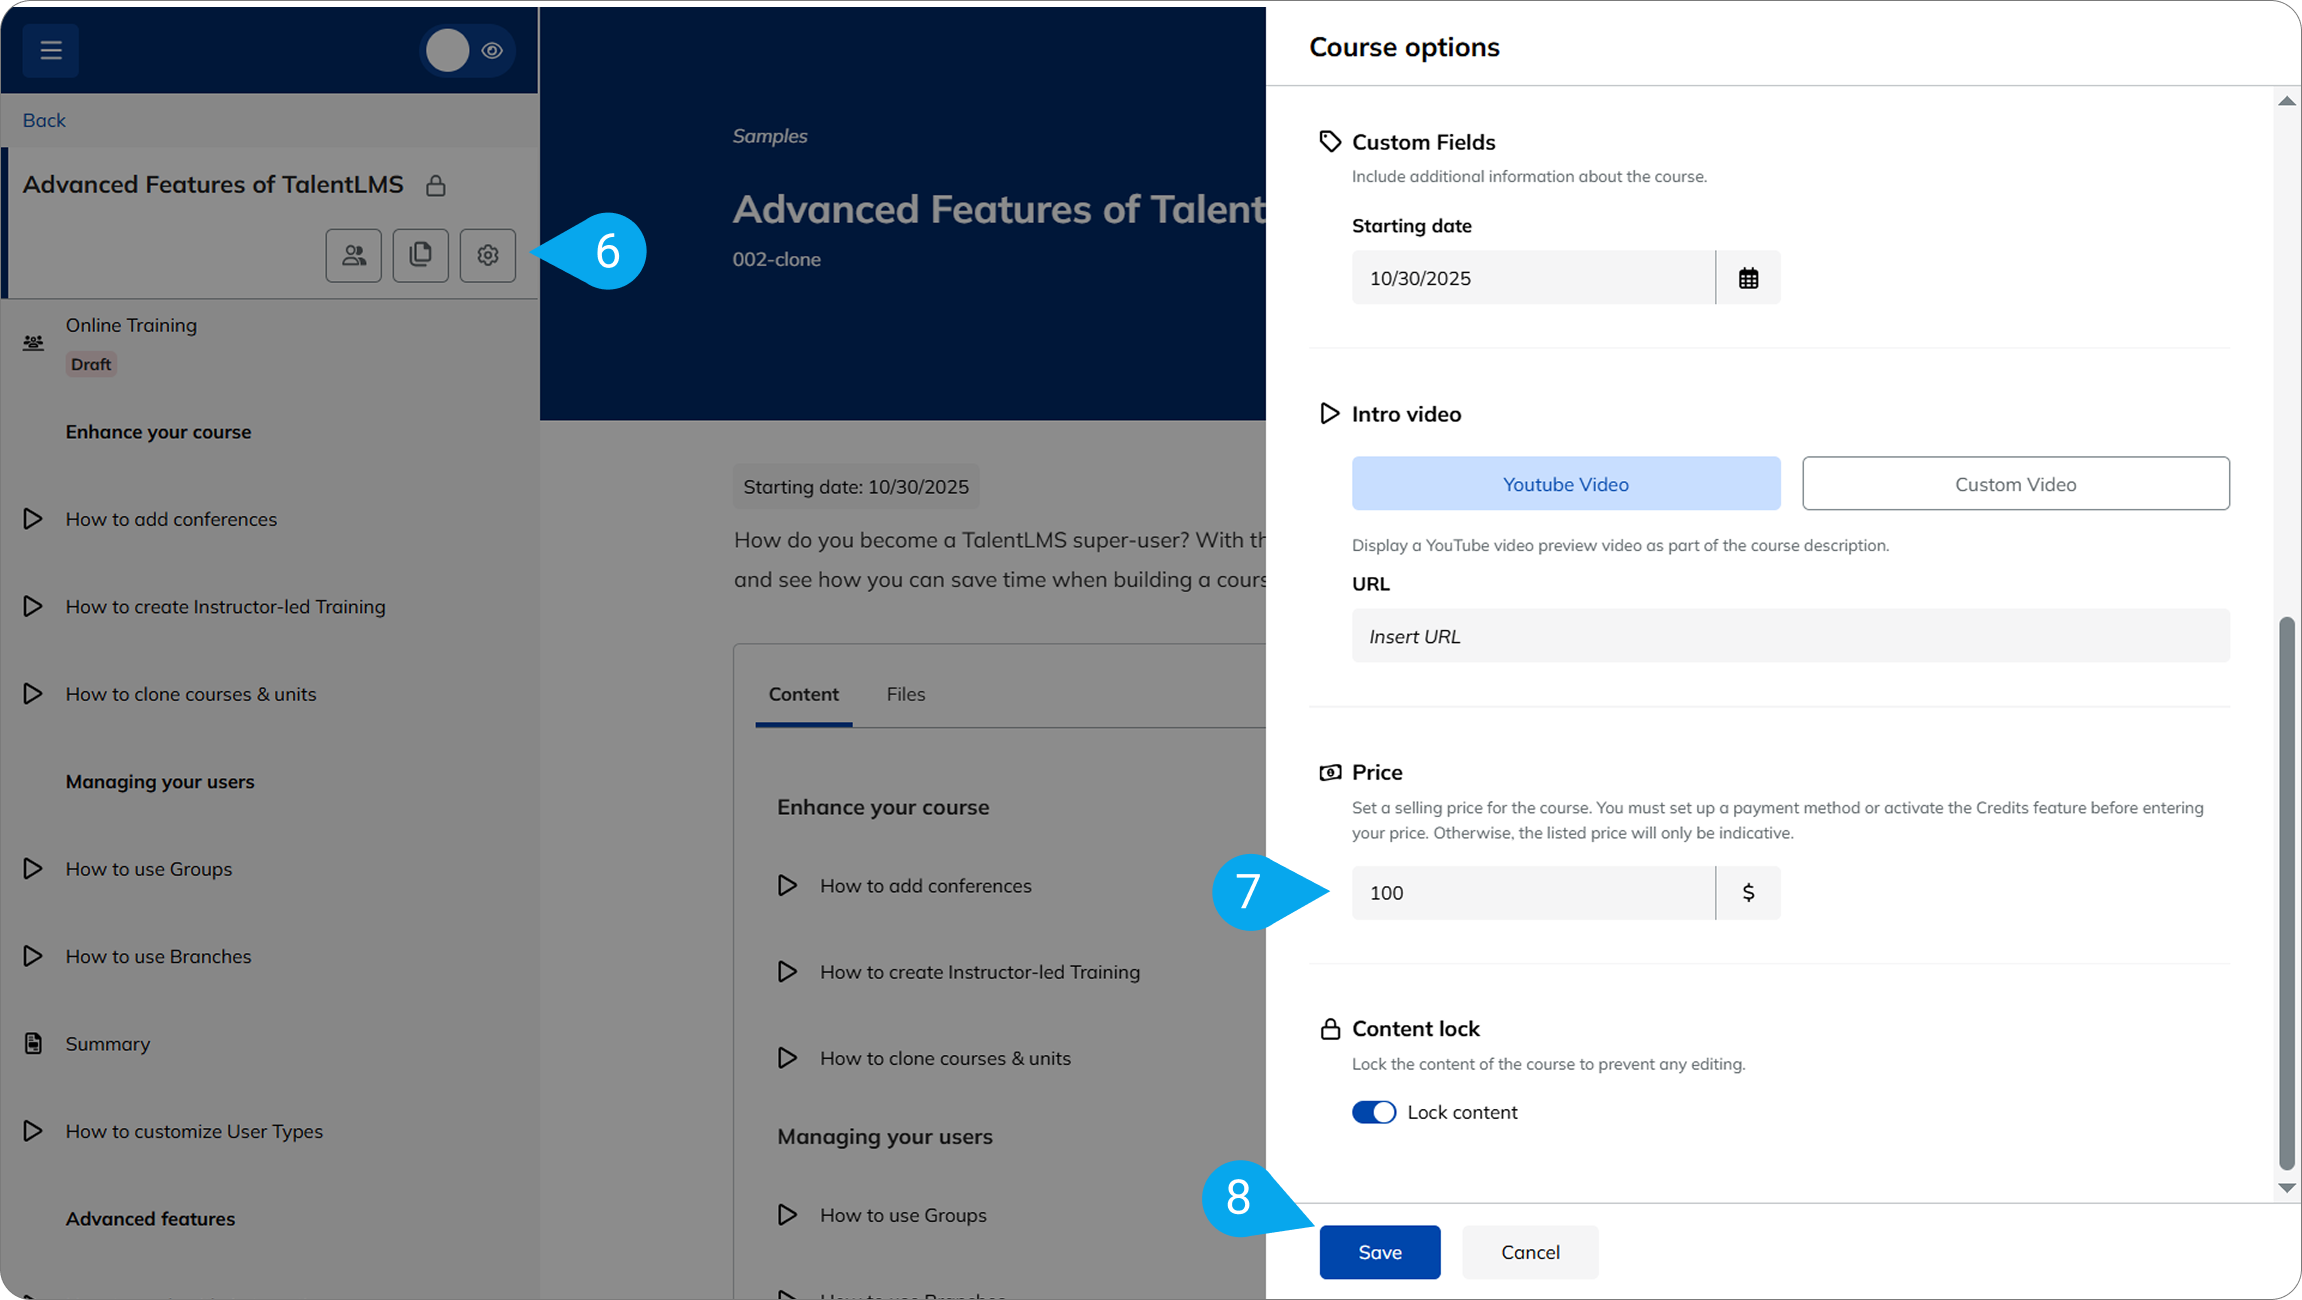Click the lock icon beside course title
2302x1300 pixels.
pos(435,186)
